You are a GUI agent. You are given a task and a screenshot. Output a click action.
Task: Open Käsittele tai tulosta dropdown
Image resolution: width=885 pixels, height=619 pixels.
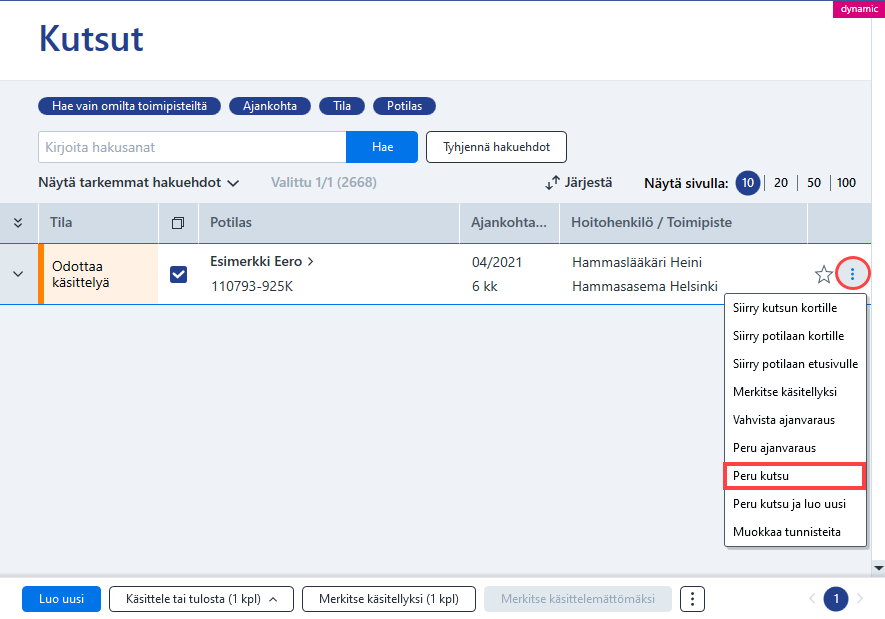point(201,599)
